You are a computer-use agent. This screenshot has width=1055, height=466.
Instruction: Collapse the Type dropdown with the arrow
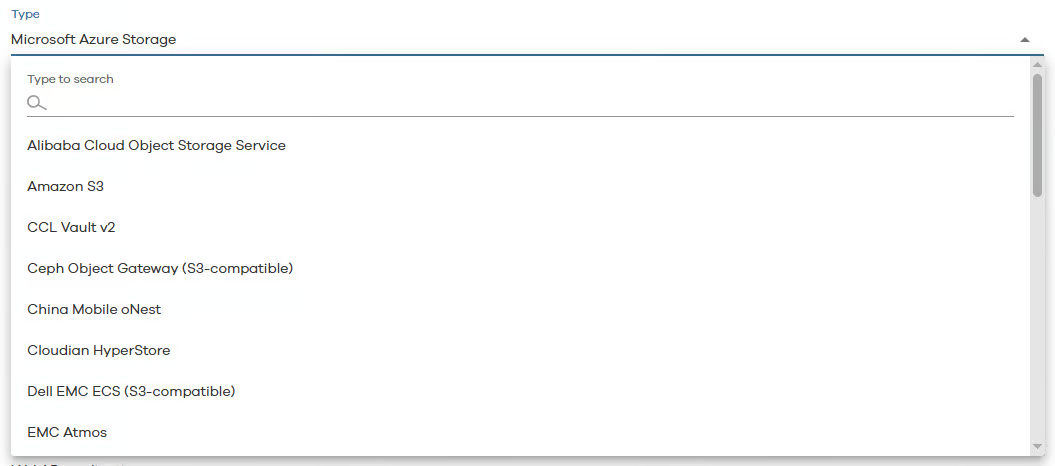pyautogui.click(x=1024, y=40)
